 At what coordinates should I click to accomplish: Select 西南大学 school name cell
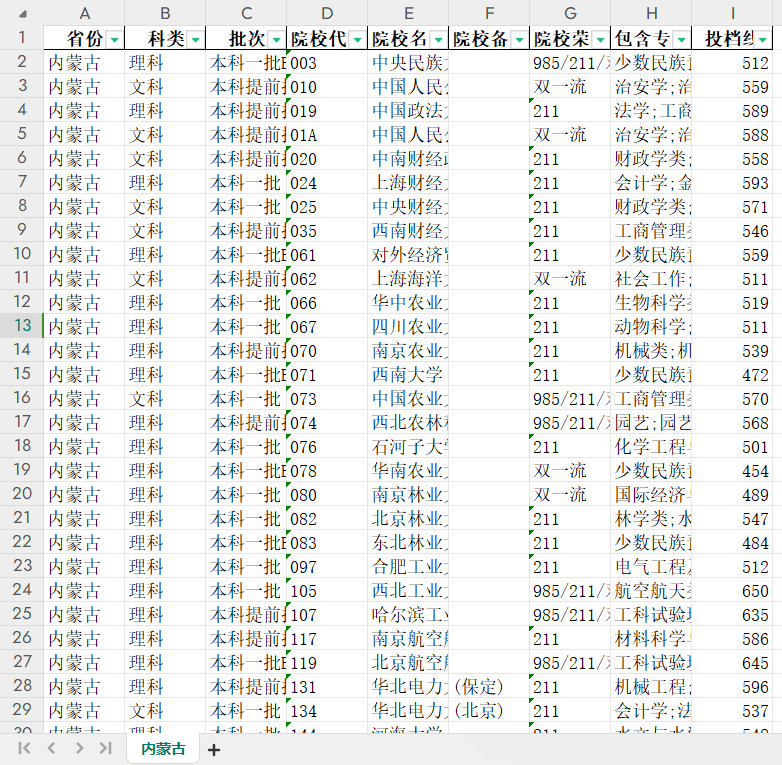point(408,374)
